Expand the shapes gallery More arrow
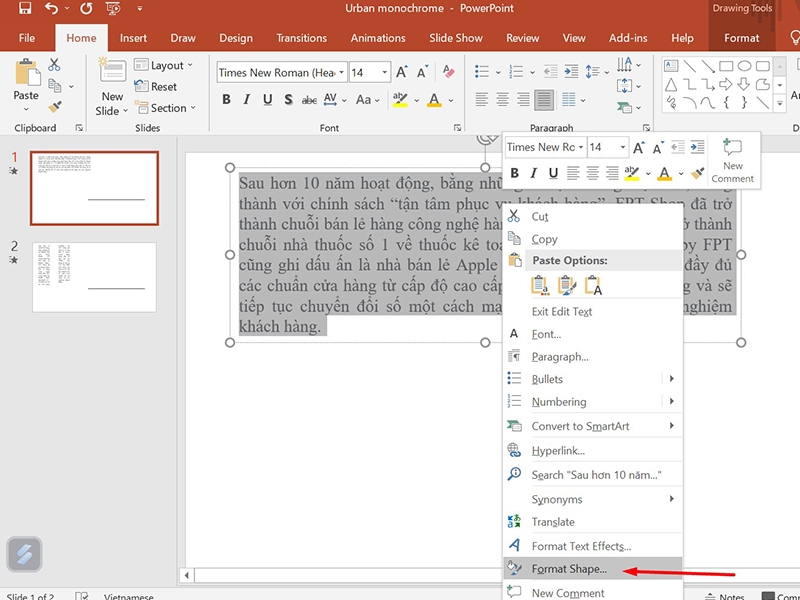800x600 pixels. click(780, 104)
